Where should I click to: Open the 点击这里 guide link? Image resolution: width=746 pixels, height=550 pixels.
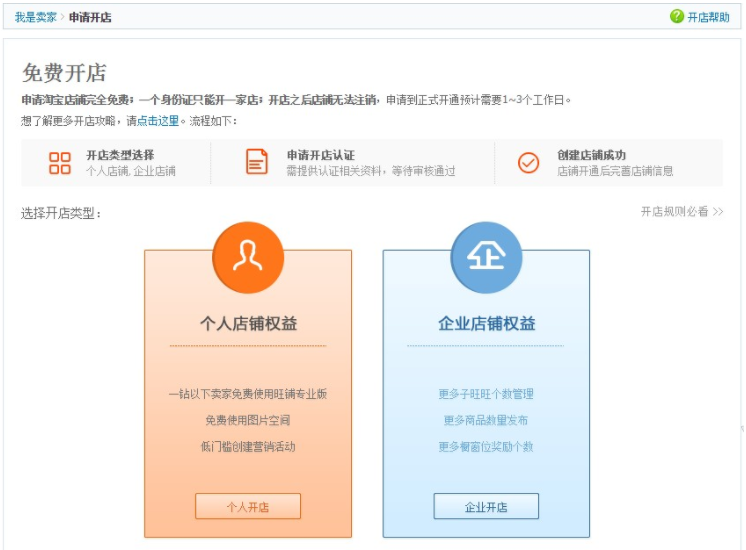[x=158, y=121]
